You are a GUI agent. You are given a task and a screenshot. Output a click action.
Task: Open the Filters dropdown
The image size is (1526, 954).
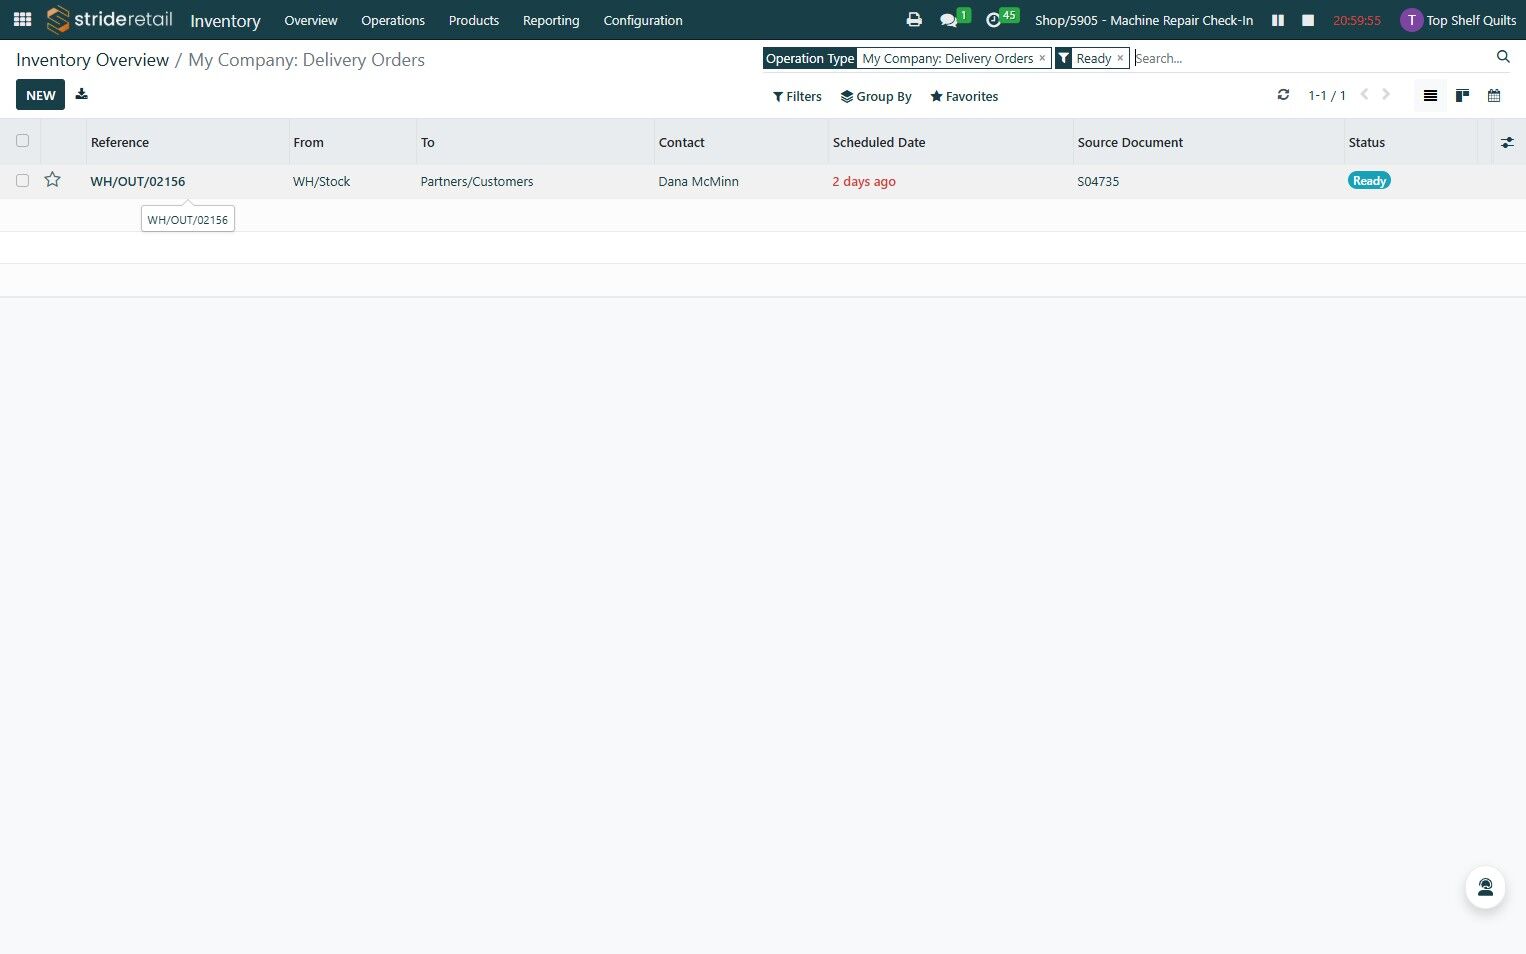tap(797, 97)
